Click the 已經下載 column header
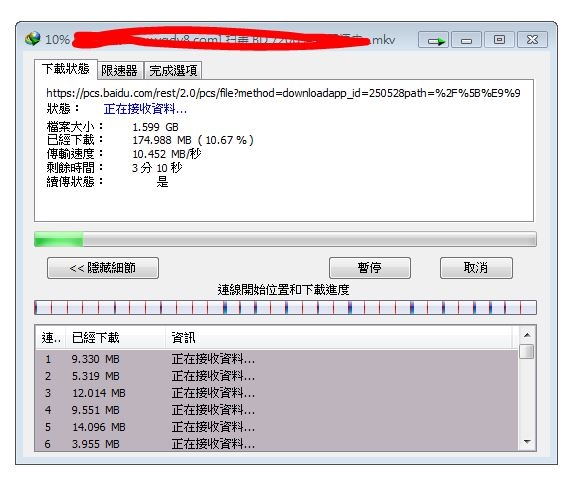Image resolution: width=583 pixels, height=501 pixels. pyautogui.click(x=116, y=338)
